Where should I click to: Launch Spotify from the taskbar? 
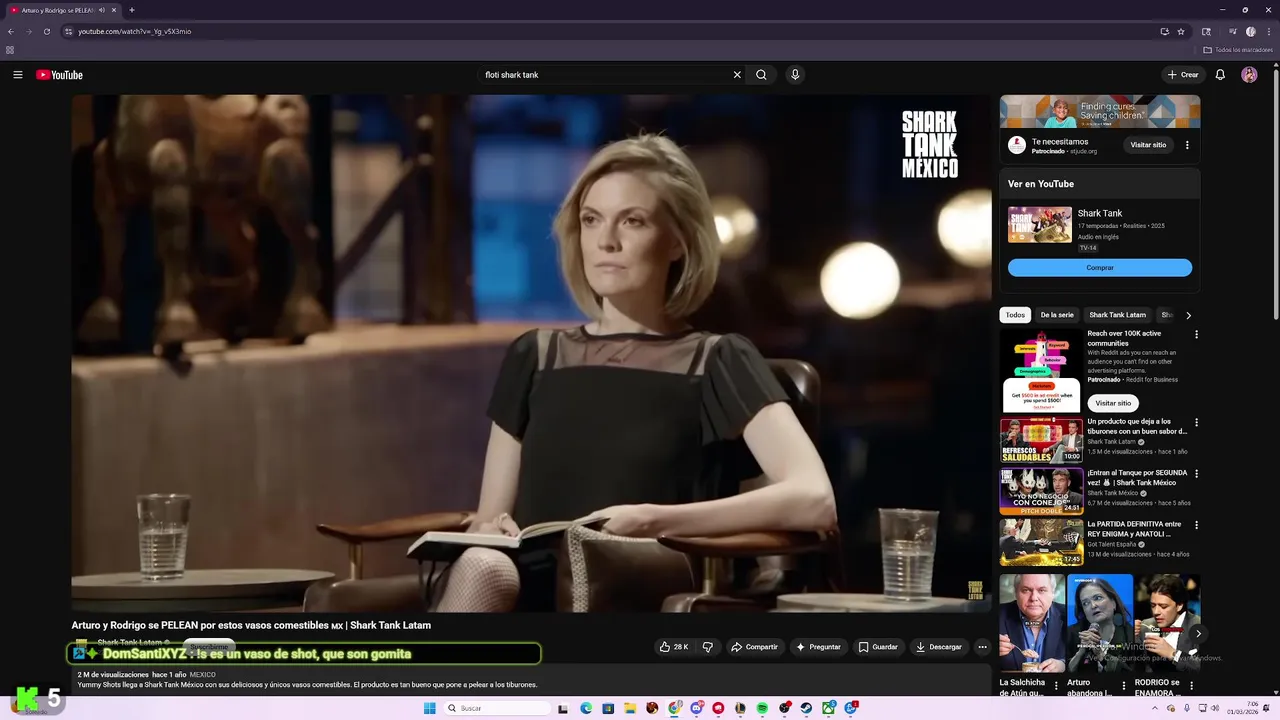[x=762, y=708]
